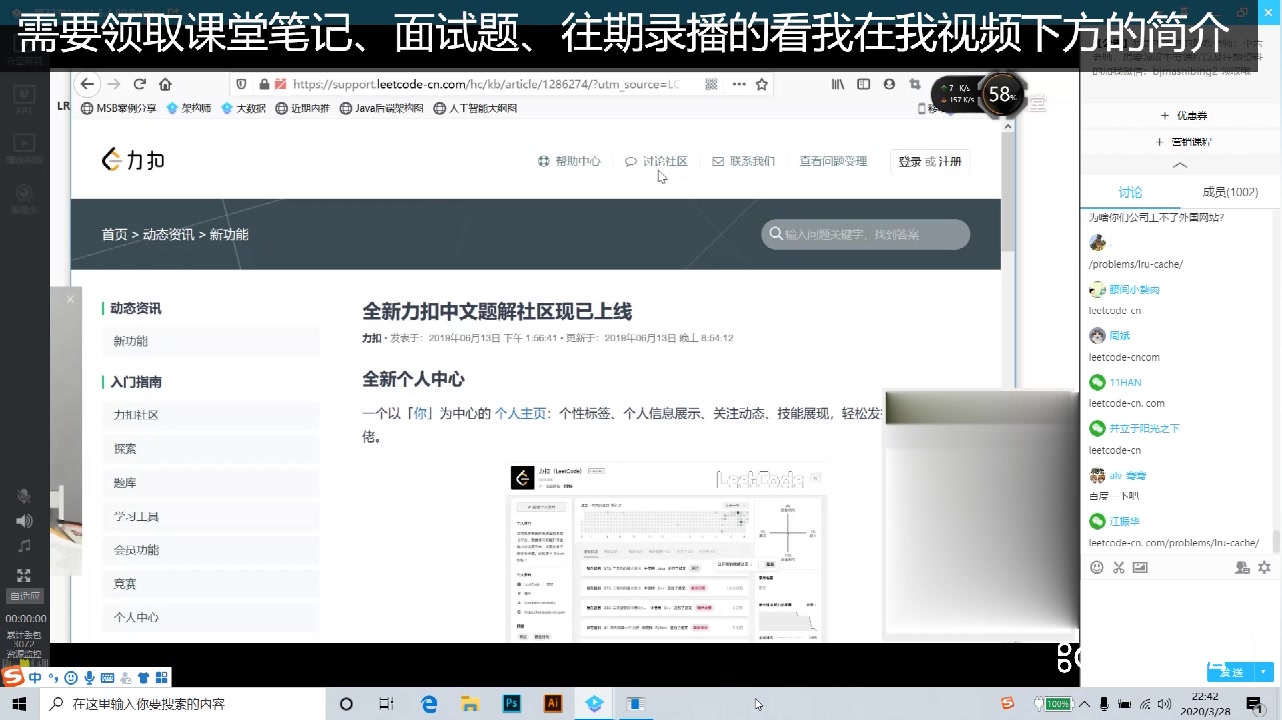Screen dimensions: 1282x720
Task: Open the dropdown arrow beside 发送
Action: tap(1265, 672)
